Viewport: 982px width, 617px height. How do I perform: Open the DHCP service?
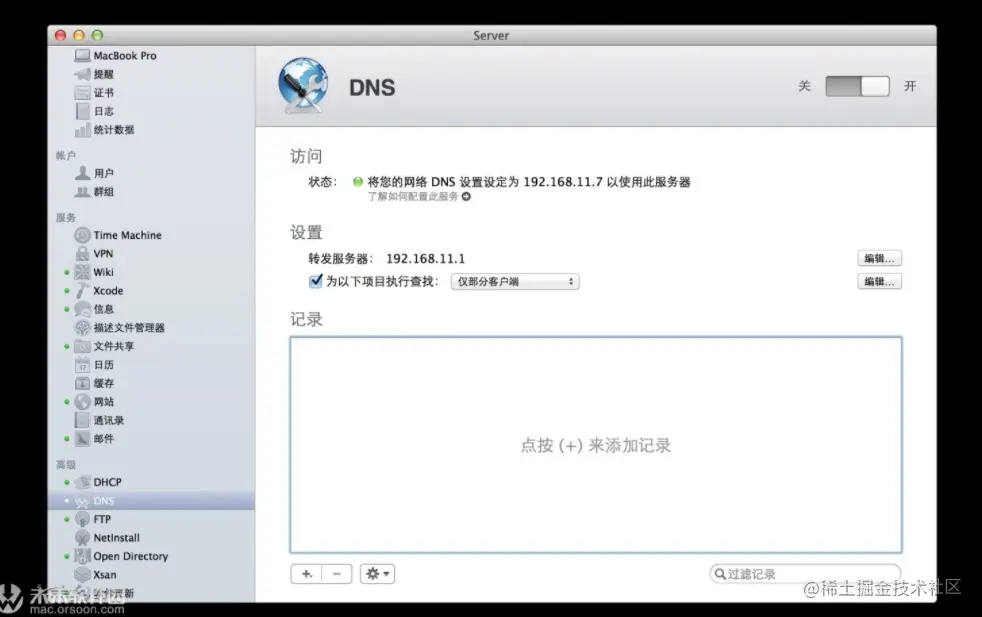point(98,482)
